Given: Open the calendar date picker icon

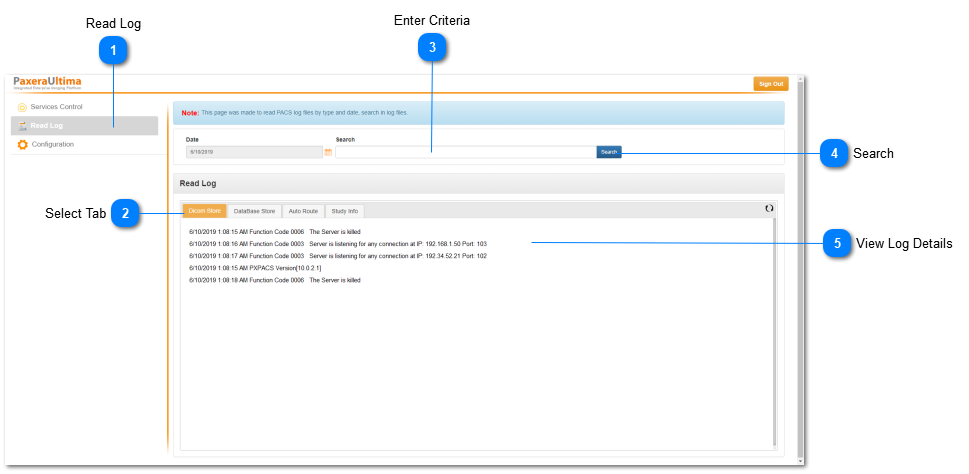Looking at the screenshot, I should tap(328, 152).
